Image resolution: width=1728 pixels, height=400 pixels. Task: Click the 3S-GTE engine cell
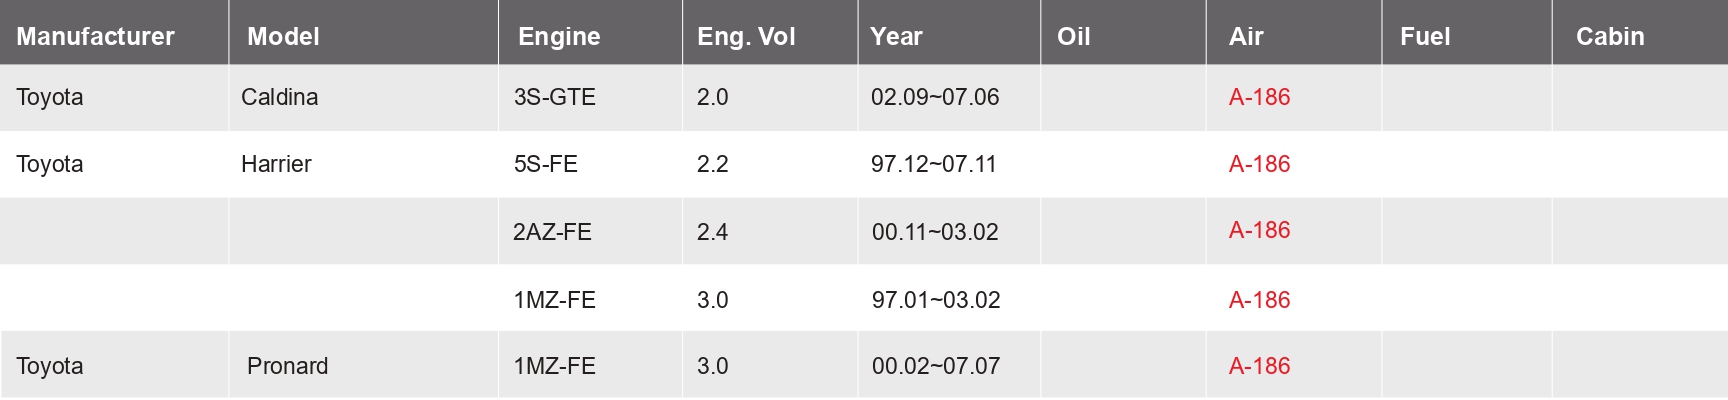pyautogui.click(x=554, y=97)
